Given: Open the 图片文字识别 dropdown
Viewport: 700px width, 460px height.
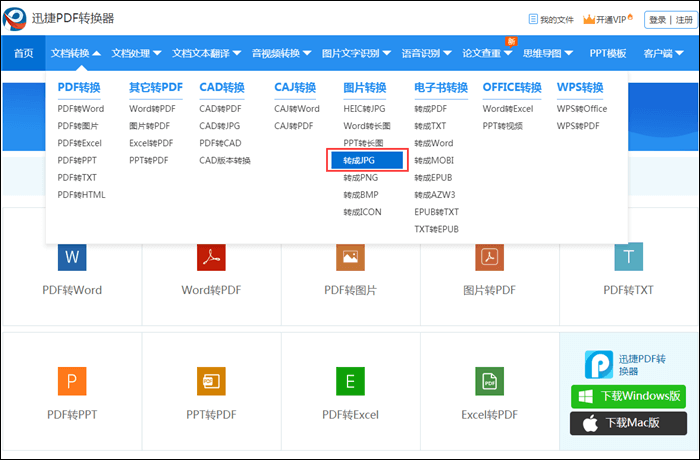Looking at the screenshot, I should 355,53.
